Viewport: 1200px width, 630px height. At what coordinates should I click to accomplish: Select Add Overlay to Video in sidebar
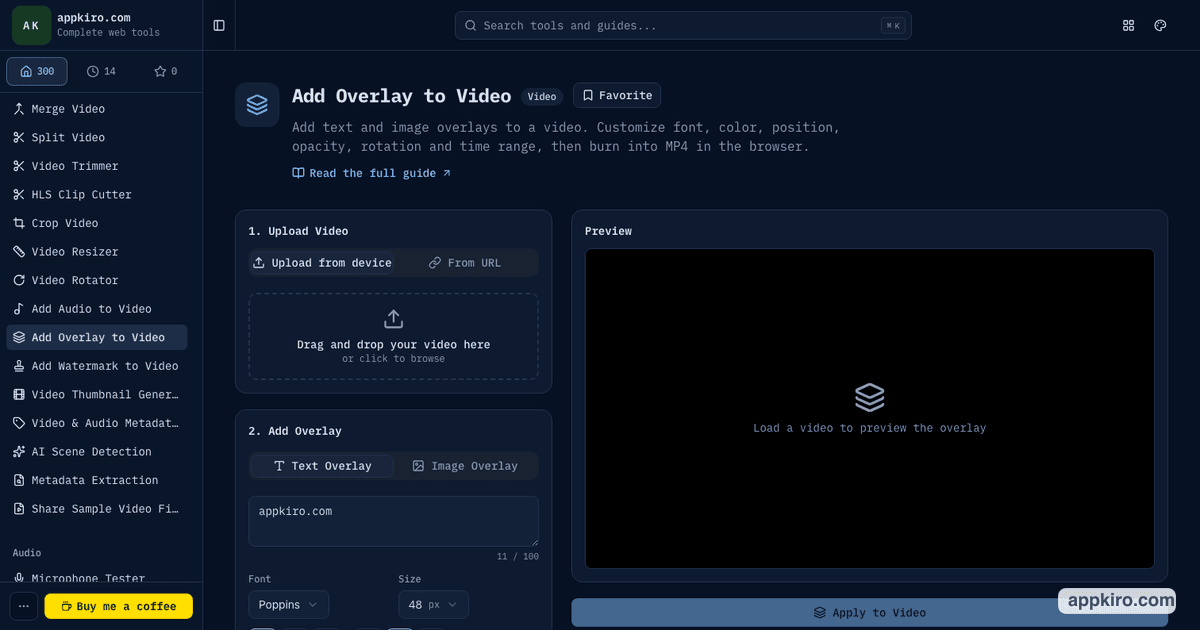click(x=96, y=337)
